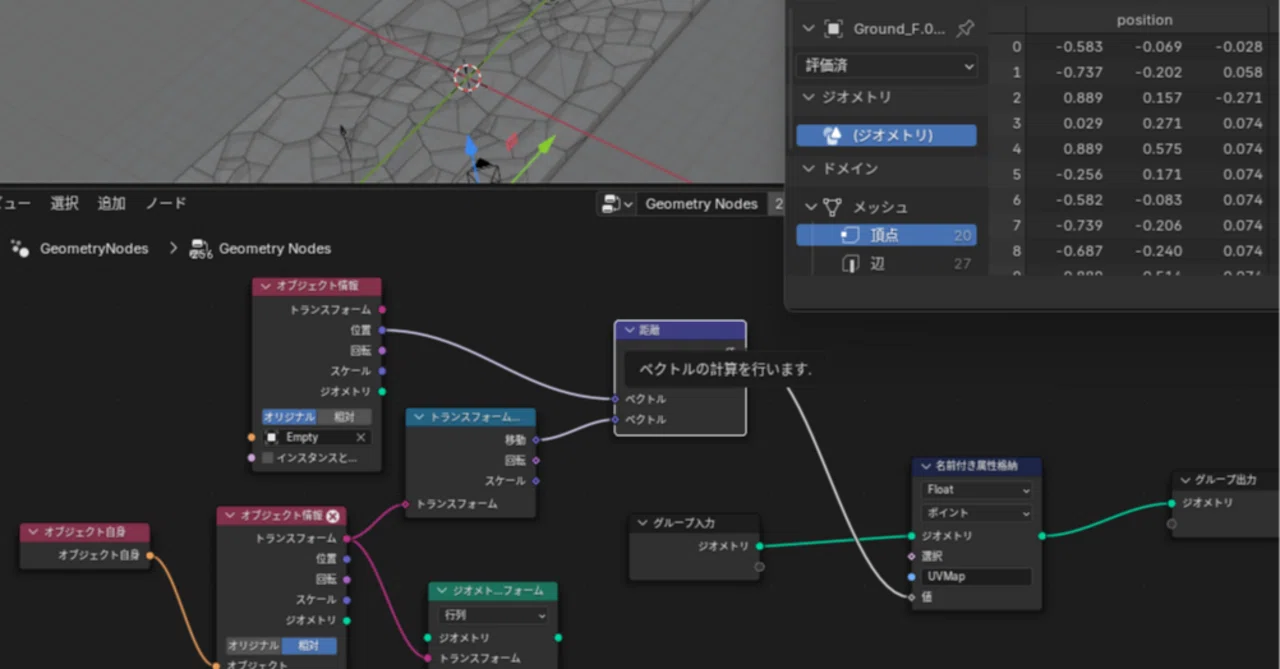Enable the インスタンスと... checkbox
The width and height of the screenshot is (1280, 669).
(x=268, y=458)
